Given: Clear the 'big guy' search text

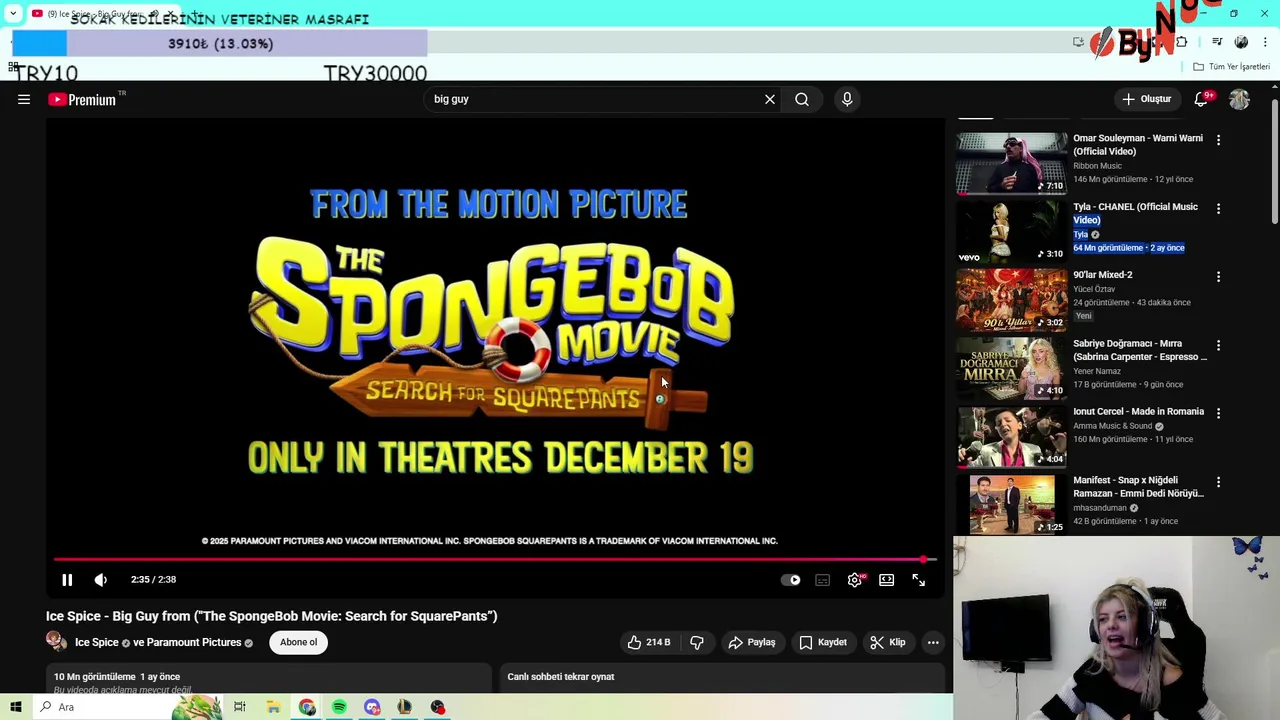Looking at the screenshot, I should [770, 99].
